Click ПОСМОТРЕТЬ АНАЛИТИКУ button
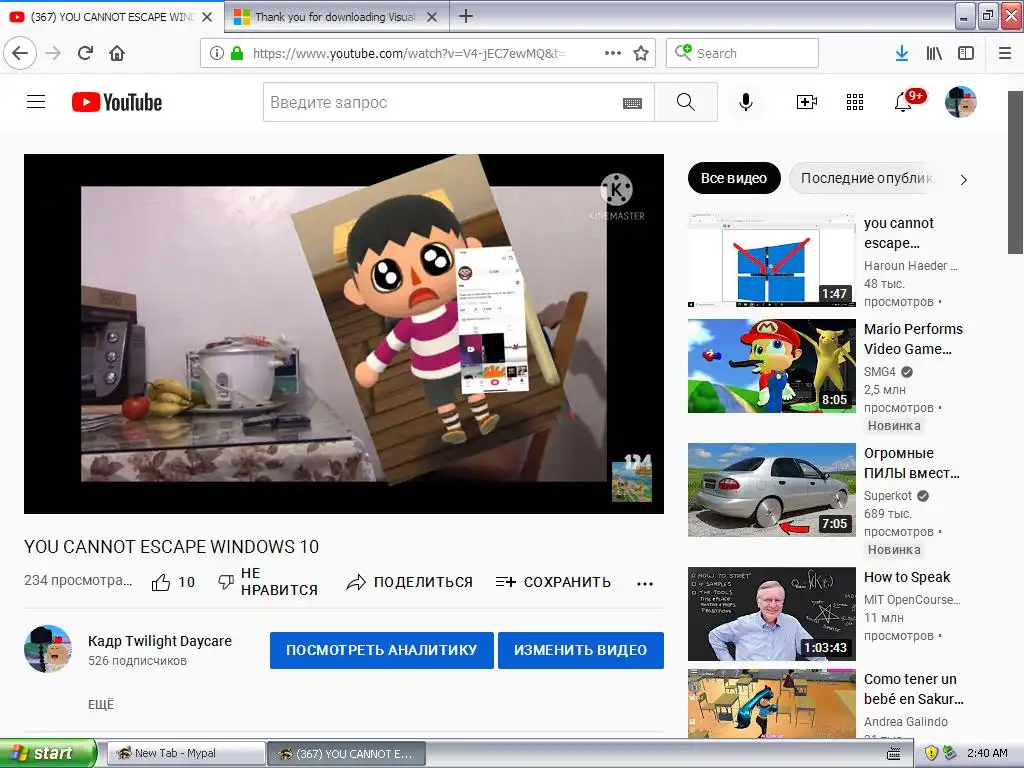This screenshot has height=768, width=1024. (381, 650)
